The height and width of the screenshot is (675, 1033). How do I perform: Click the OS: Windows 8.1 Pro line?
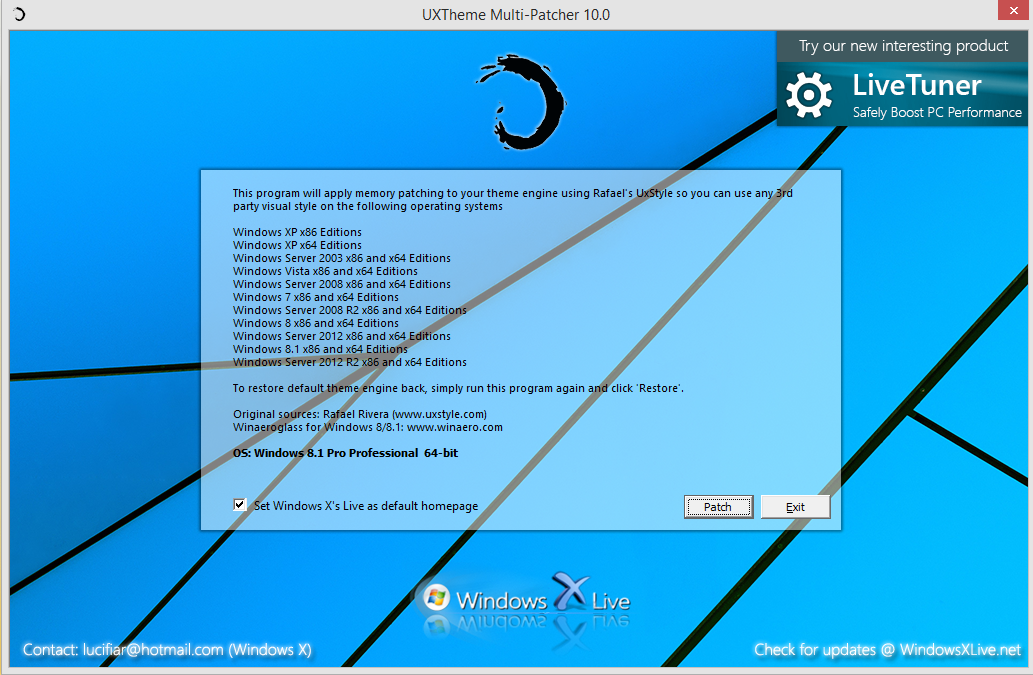345,453
